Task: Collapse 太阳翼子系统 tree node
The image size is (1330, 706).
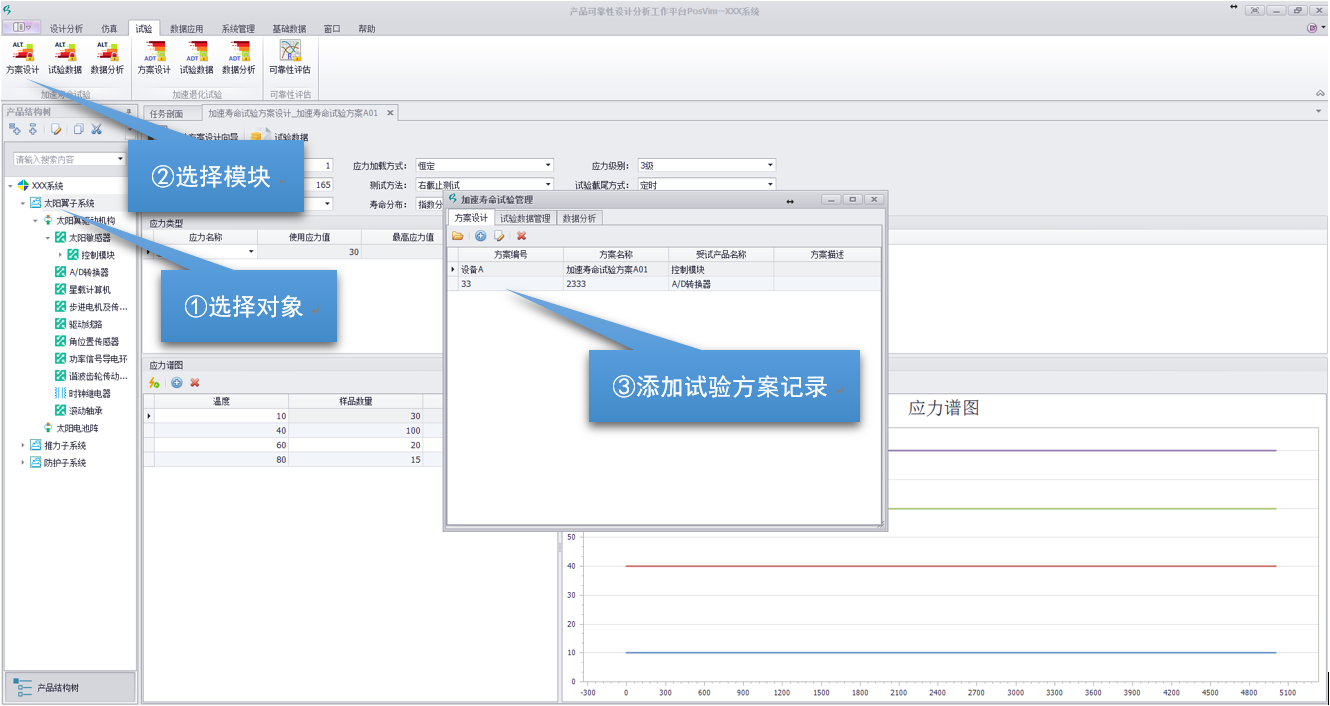Action: [x=23, y=203]
